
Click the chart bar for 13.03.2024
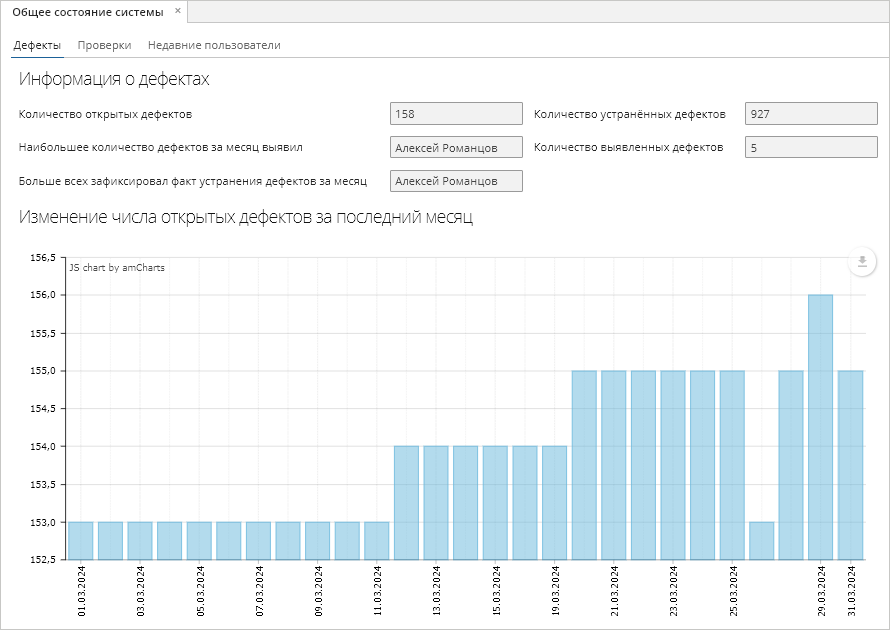436,503
